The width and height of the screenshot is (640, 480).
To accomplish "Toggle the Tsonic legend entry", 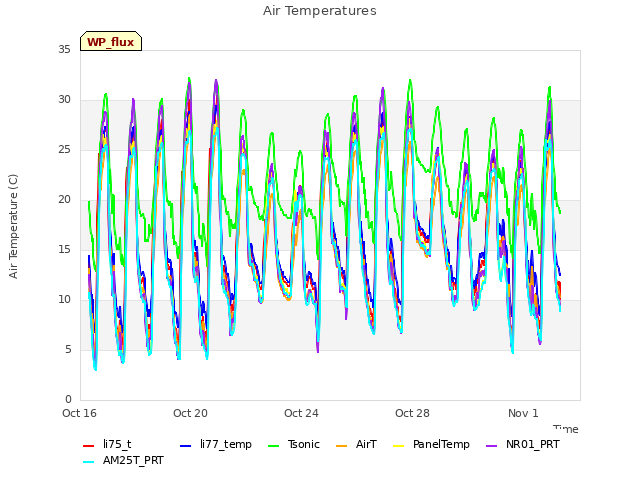I will [293, 444].
